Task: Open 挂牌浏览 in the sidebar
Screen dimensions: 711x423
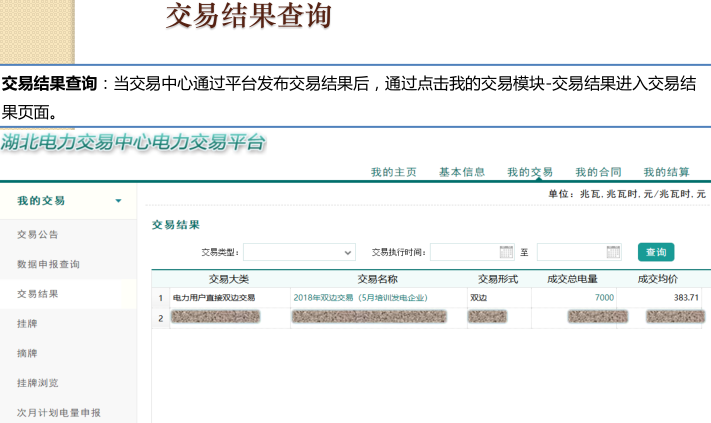Action: [x=38, y=383]
